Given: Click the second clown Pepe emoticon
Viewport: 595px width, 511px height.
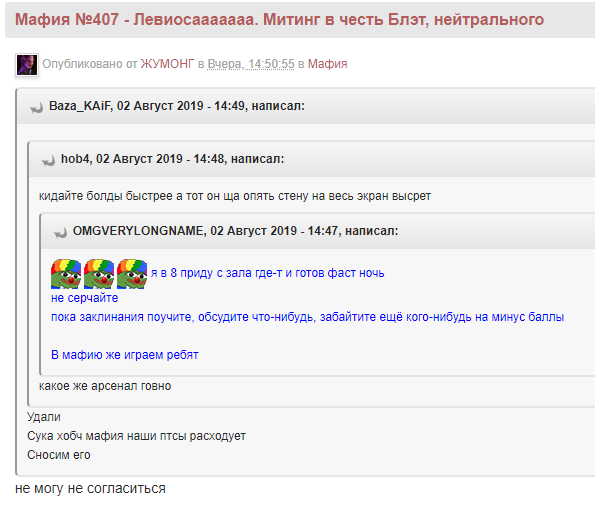Looking at the screenshot, I should click(99, 274).
